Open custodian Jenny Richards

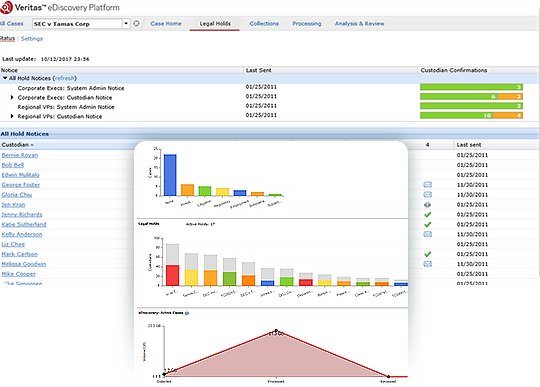click(x=22, y=215)
